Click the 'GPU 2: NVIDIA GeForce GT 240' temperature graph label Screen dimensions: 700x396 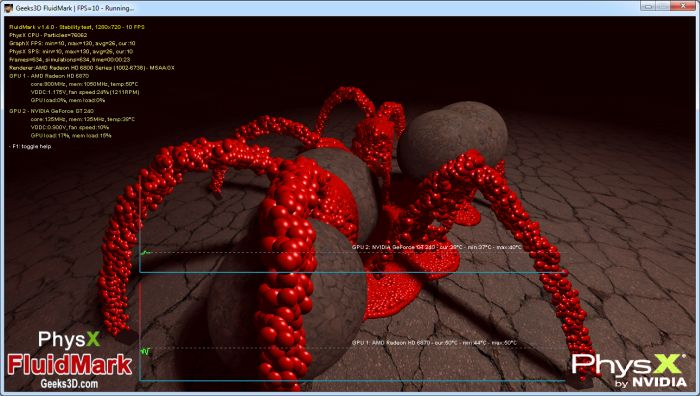pyautogui.click(x=437, y=247)
